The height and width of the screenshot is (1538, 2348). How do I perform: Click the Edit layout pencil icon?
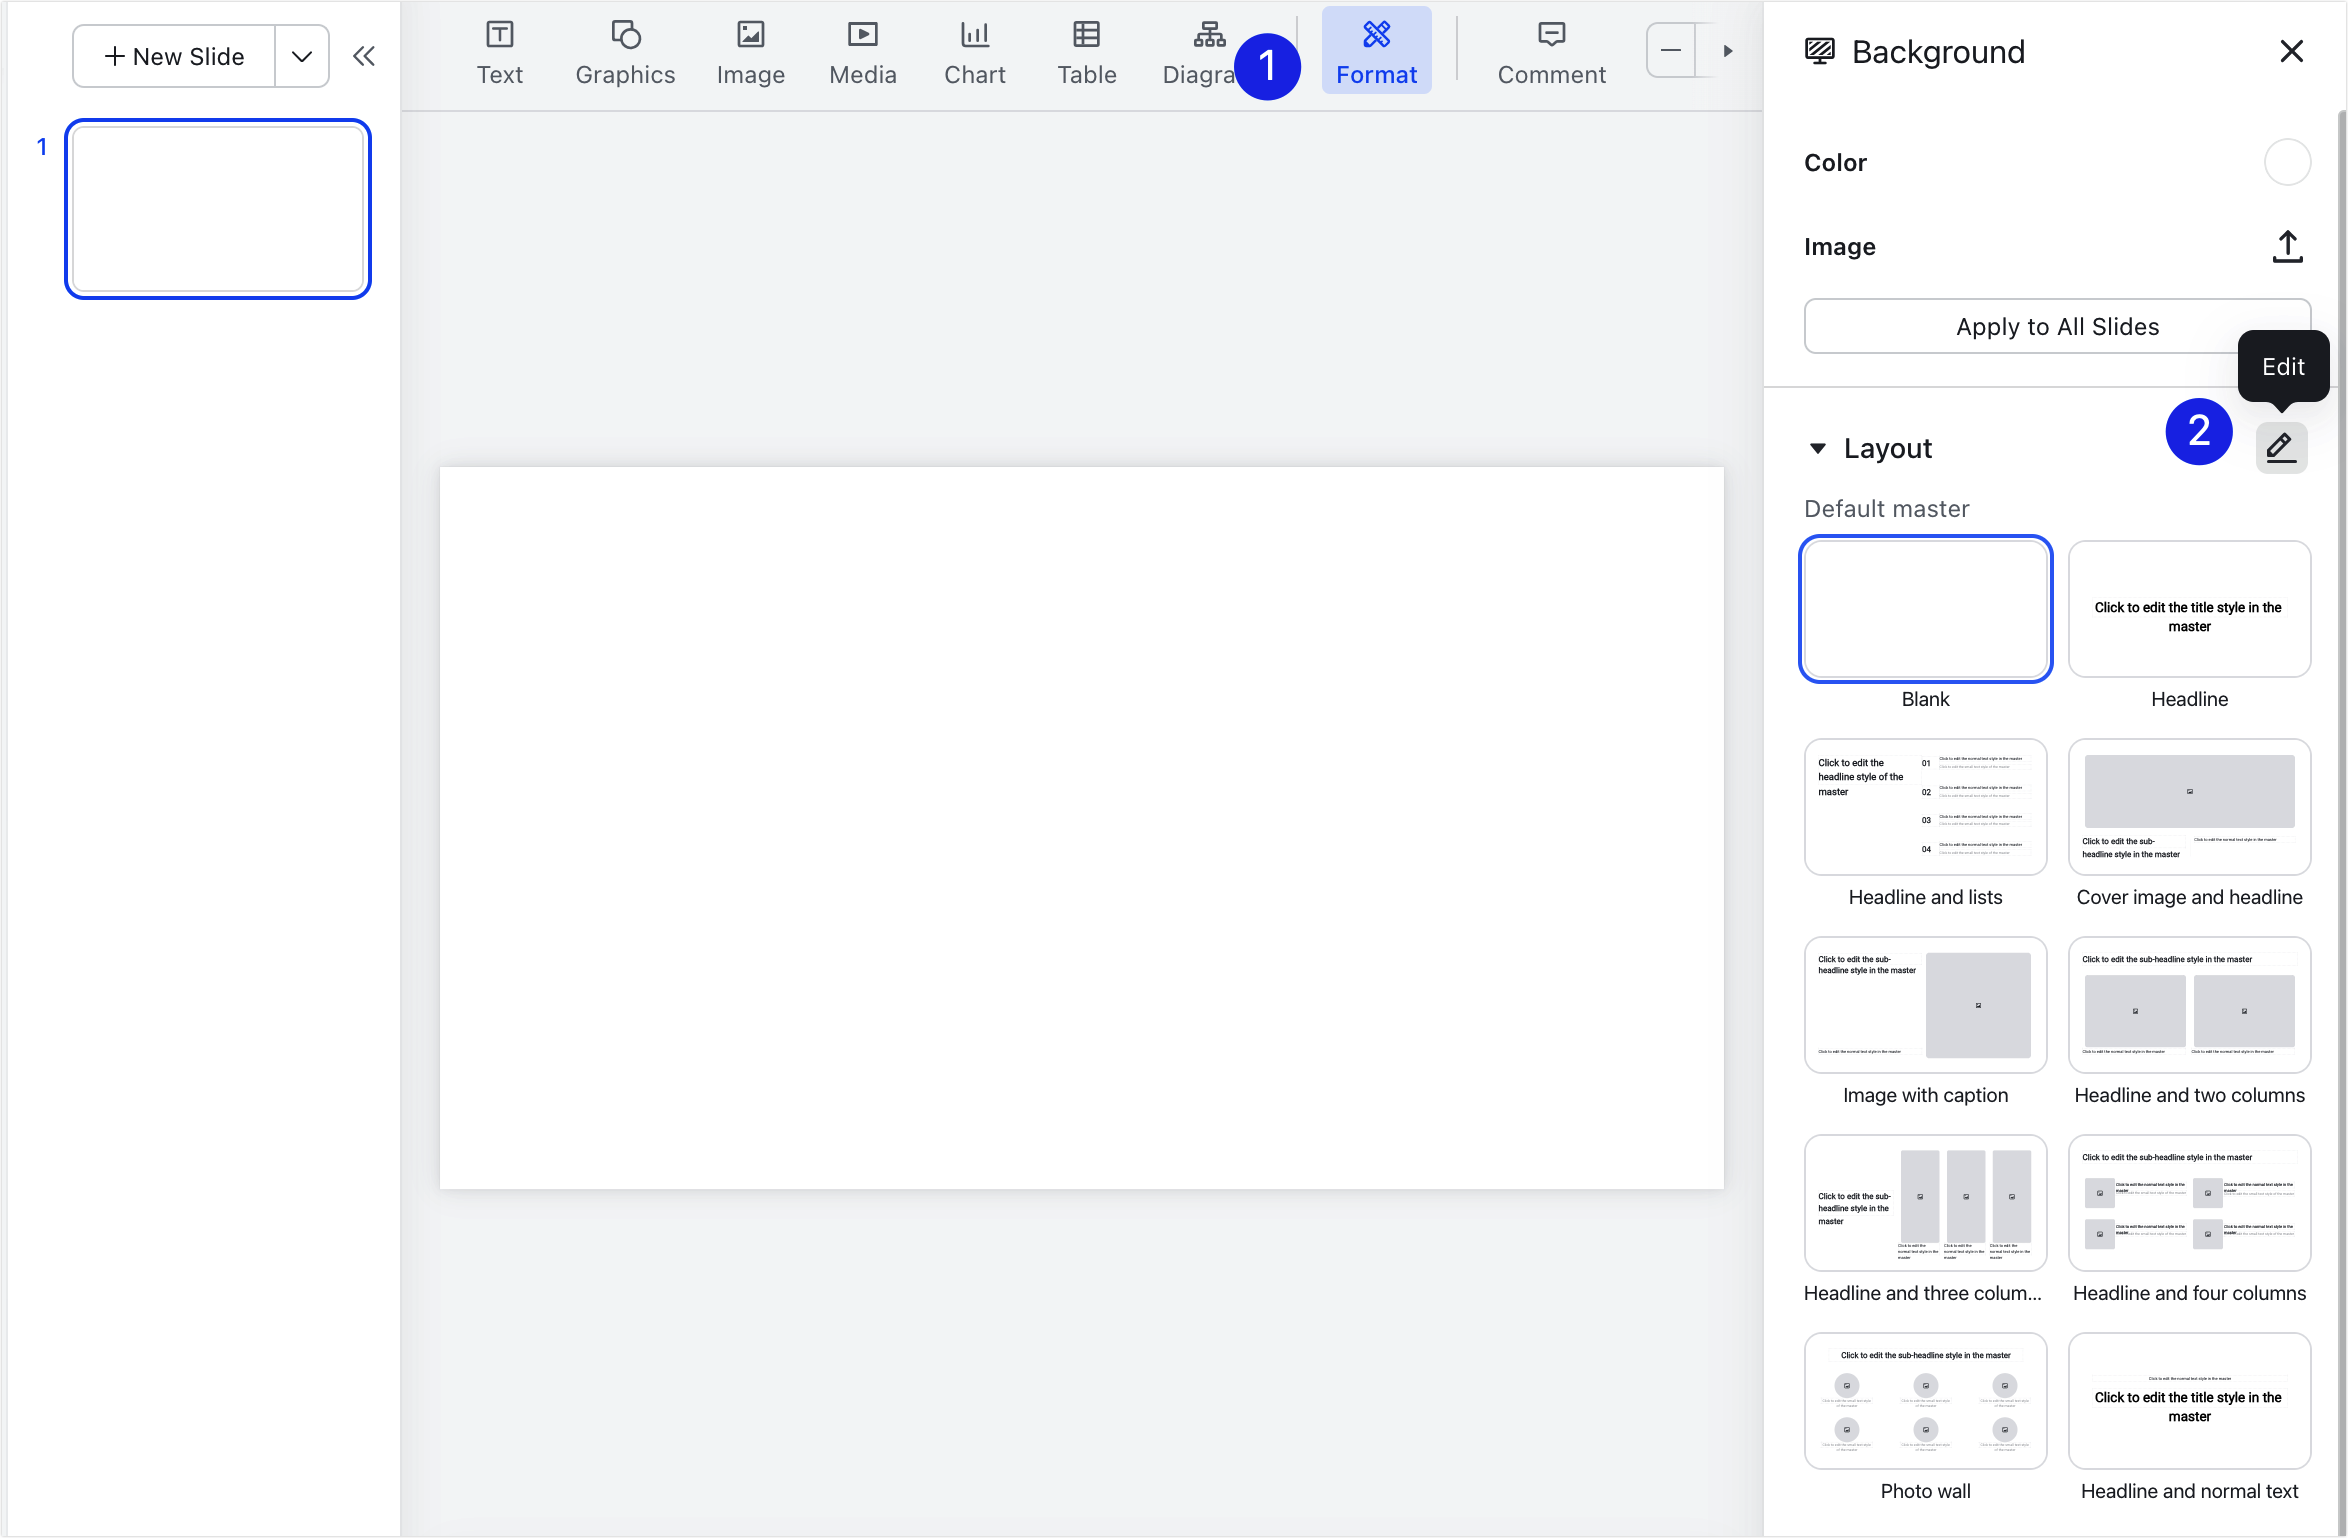click(2281, 447)
